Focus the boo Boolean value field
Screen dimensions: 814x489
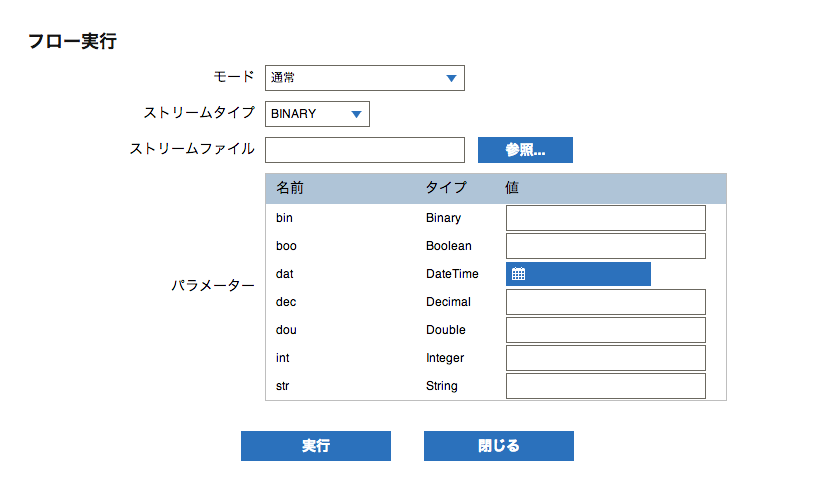pos(606,246)
